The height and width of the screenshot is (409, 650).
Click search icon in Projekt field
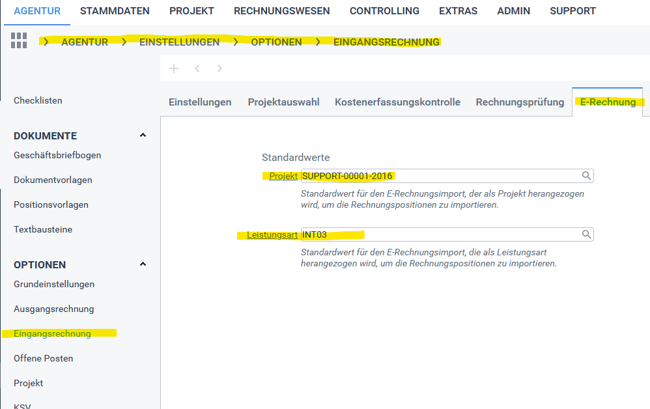[587, 176]
